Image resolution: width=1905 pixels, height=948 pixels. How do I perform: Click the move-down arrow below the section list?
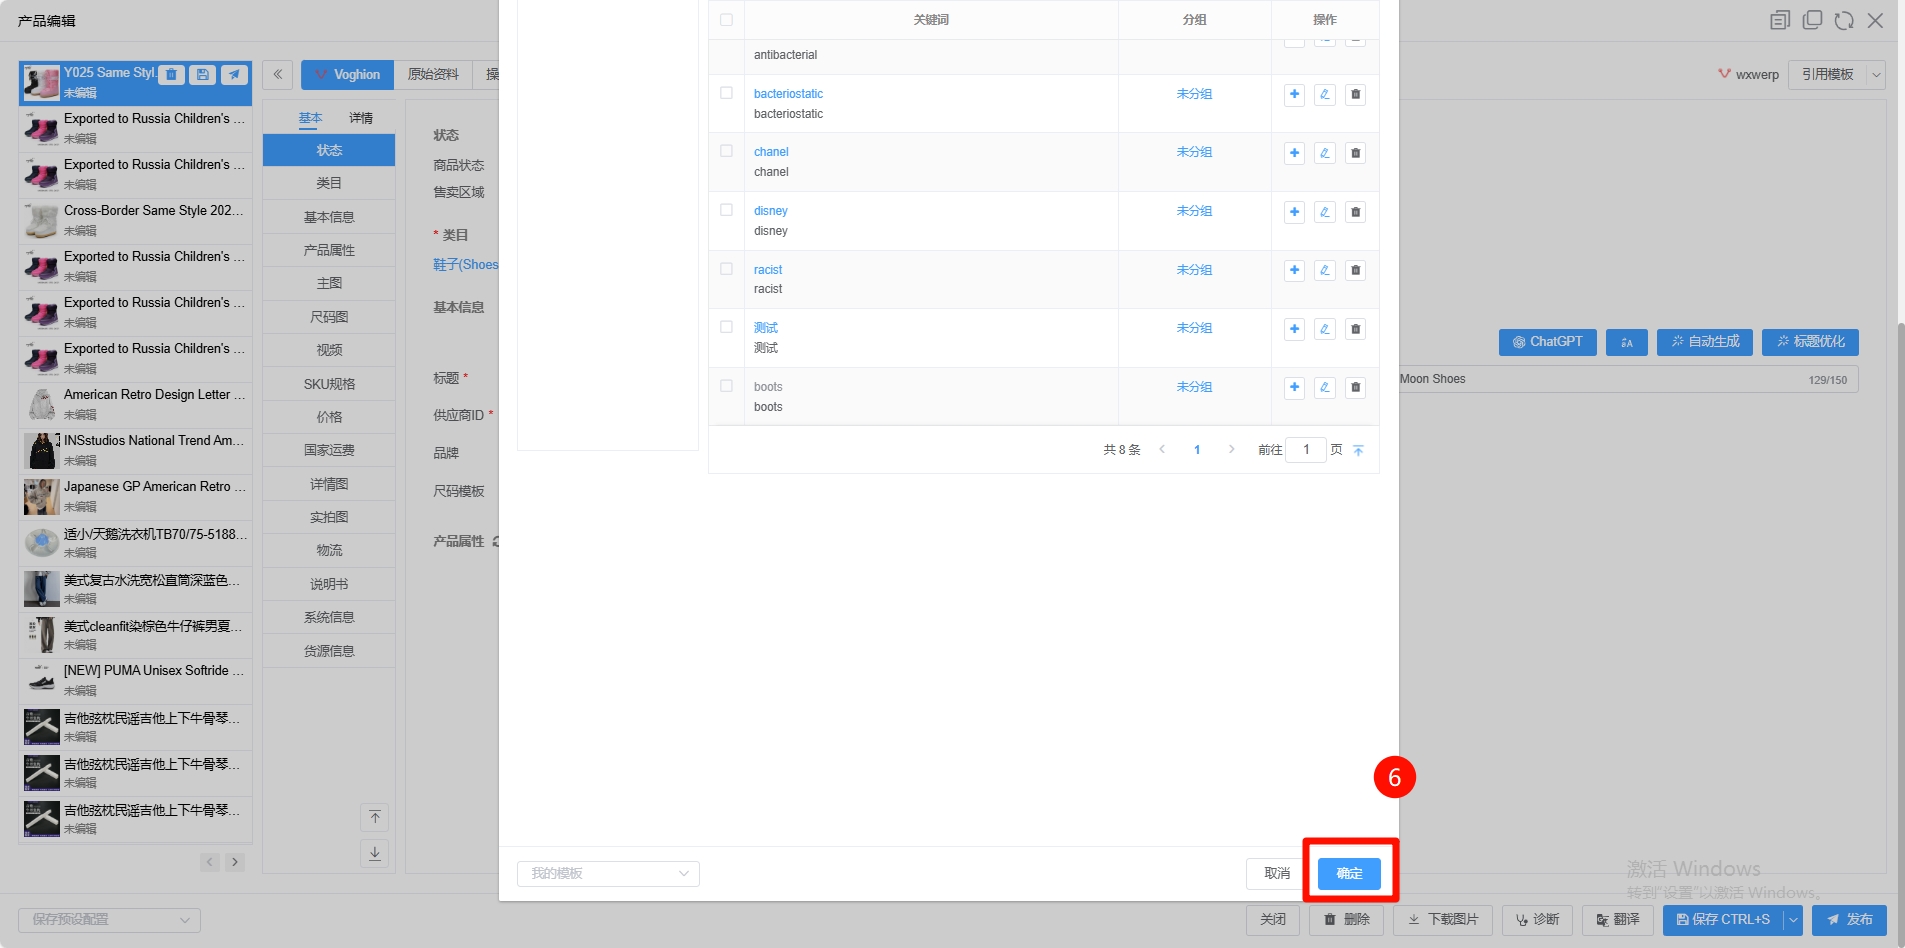point(375,853)
